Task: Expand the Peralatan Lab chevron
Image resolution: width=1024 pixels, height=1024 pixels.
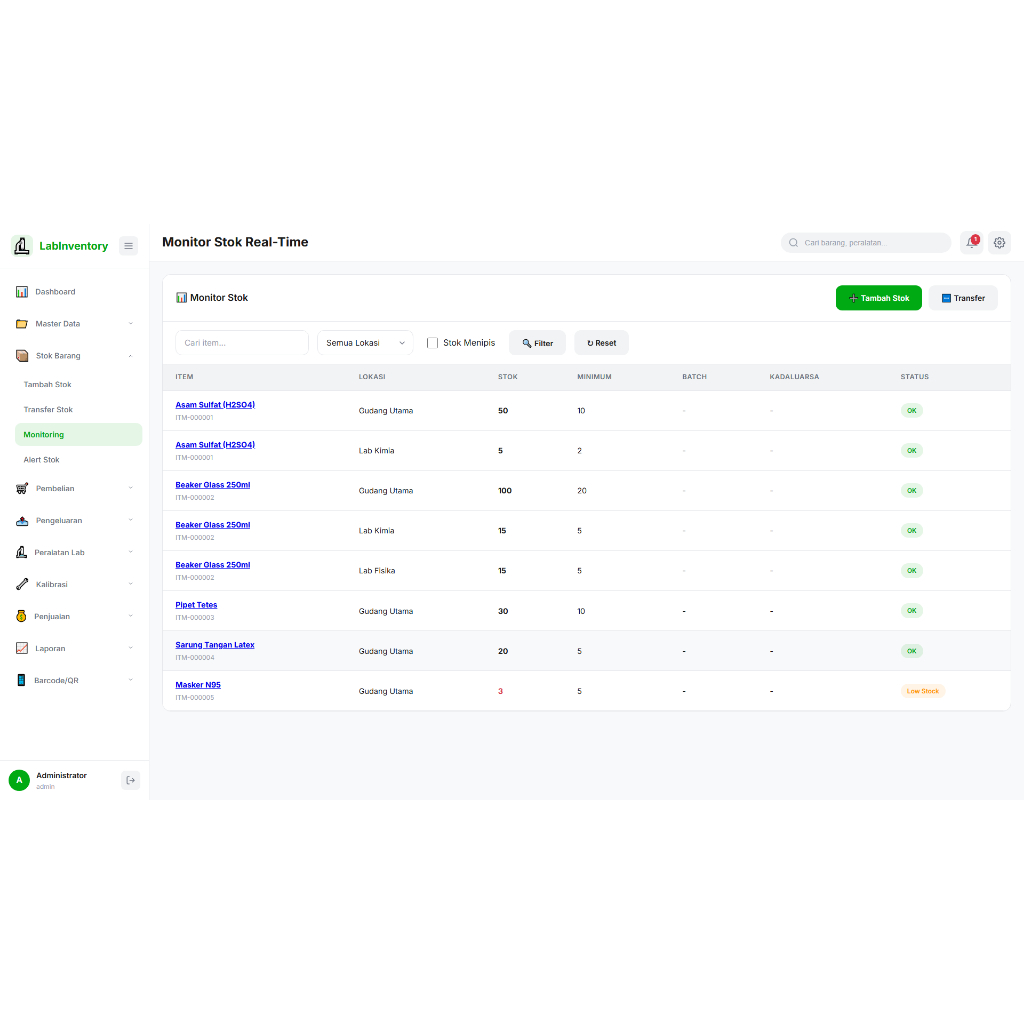Action: pyautogui.click(x=131, y=552)
